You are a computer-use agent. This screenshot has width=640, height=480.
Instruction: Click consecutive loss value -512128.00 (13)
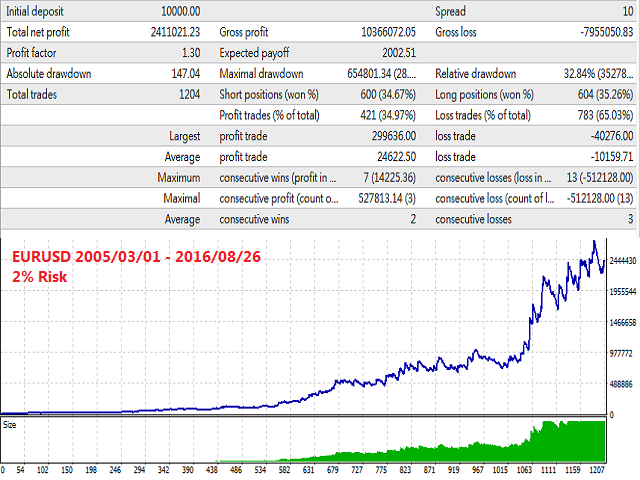point(600,198)
